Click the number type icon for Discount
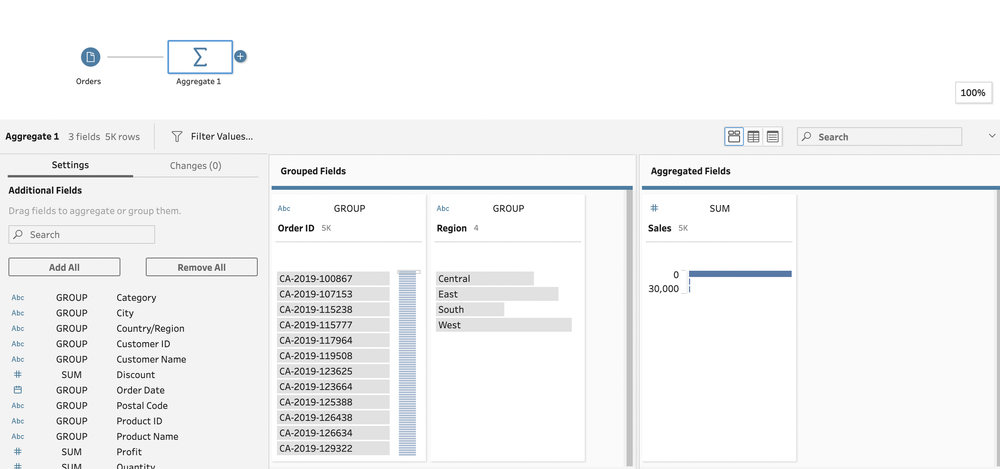The height and width of the screenshot is (469, 1000). 18,375
